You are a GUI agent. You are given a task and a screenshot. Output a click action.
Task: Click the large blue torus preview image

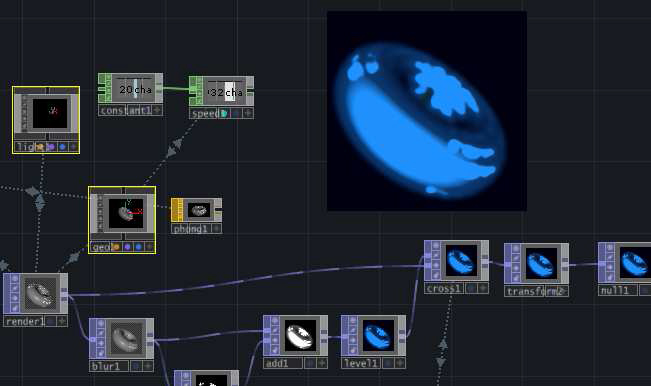click(x=427, y=111)
